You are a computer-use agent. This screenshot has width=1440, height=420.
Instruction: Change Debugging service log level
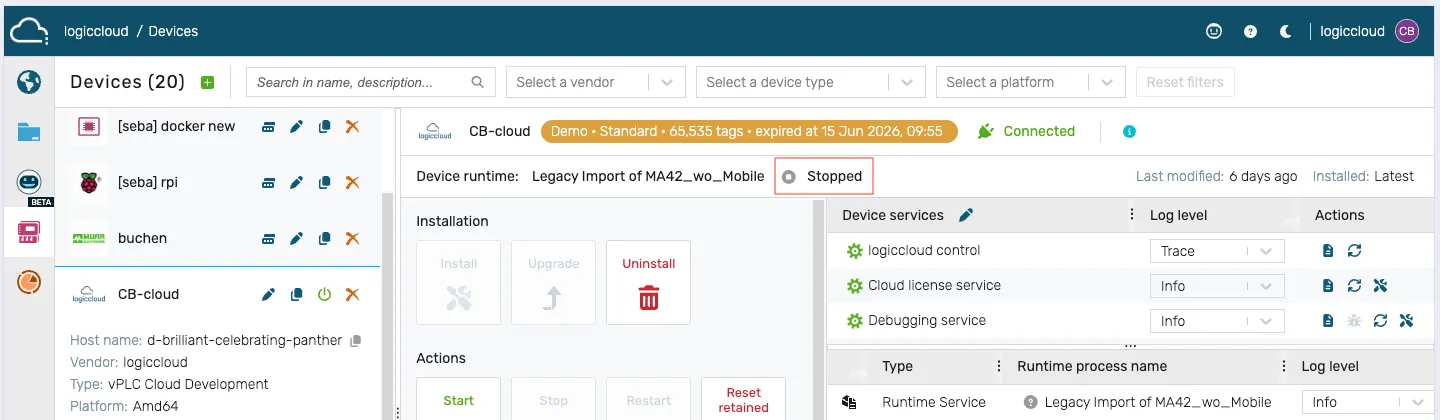[1217, 321]
